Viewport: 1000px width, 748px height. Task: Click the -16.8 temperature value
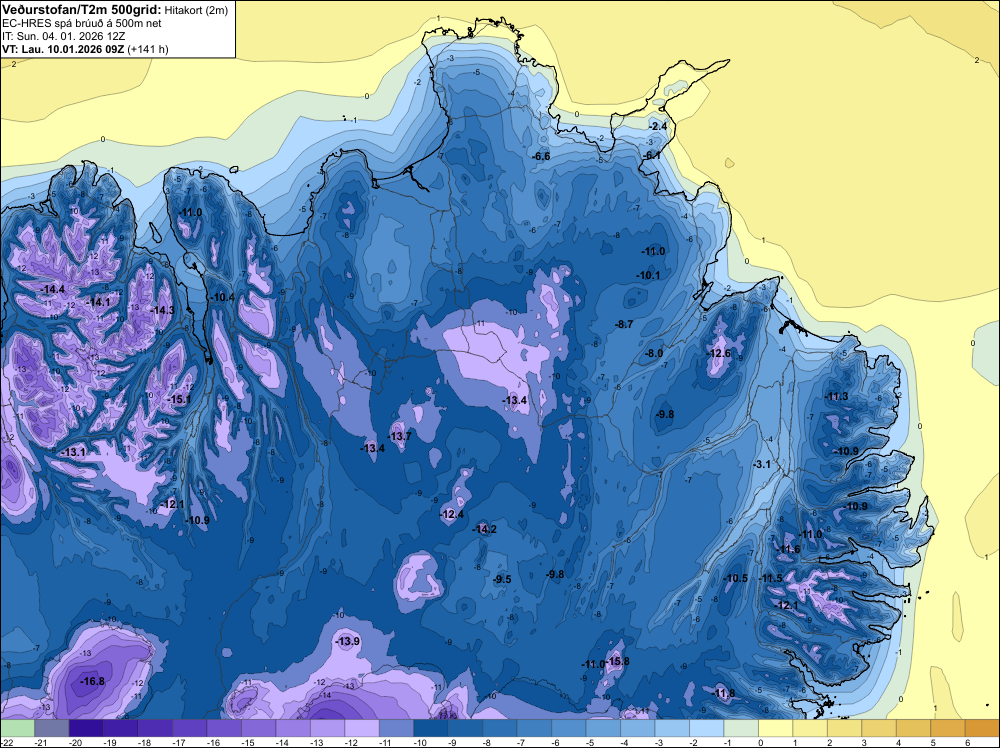(92, 682)
